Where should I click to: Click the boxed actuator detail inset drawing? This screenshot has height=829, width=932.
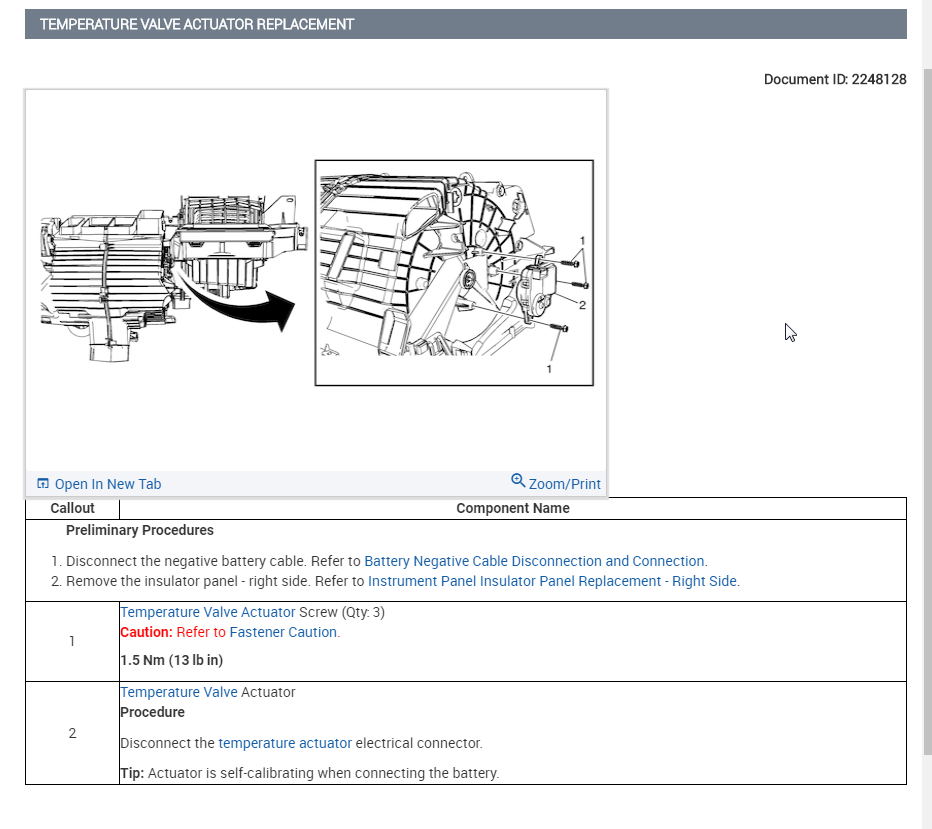click(x=454, y=273)
